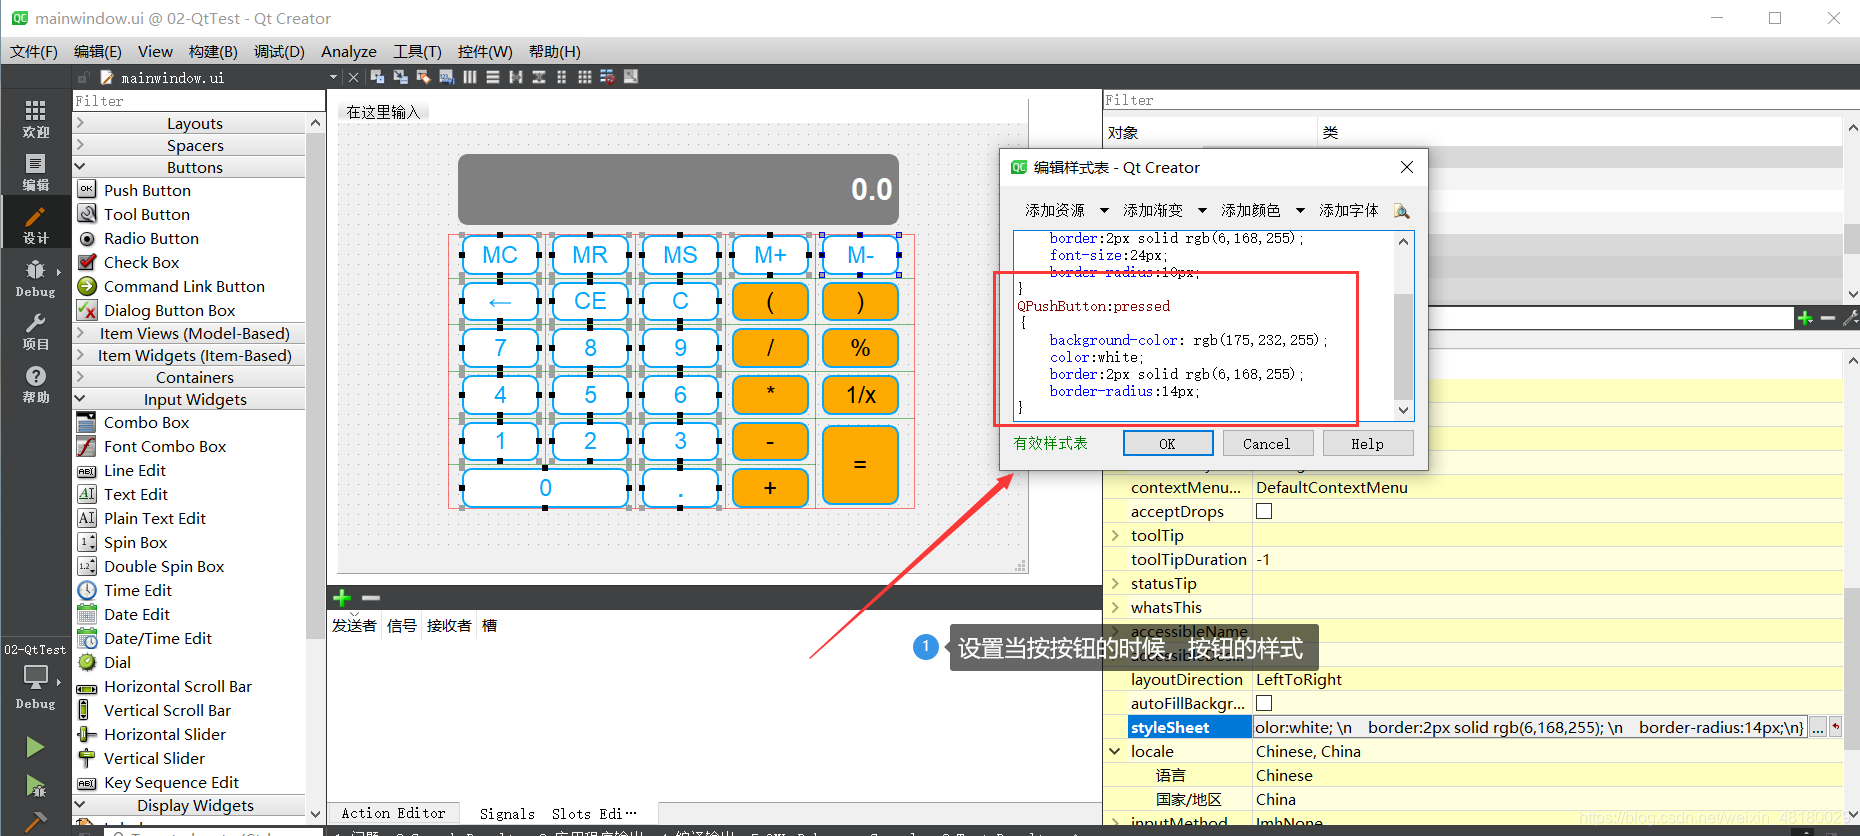
Task: Open the 添加渐变 dropdown arrow
Action: tap(1202, 211)
